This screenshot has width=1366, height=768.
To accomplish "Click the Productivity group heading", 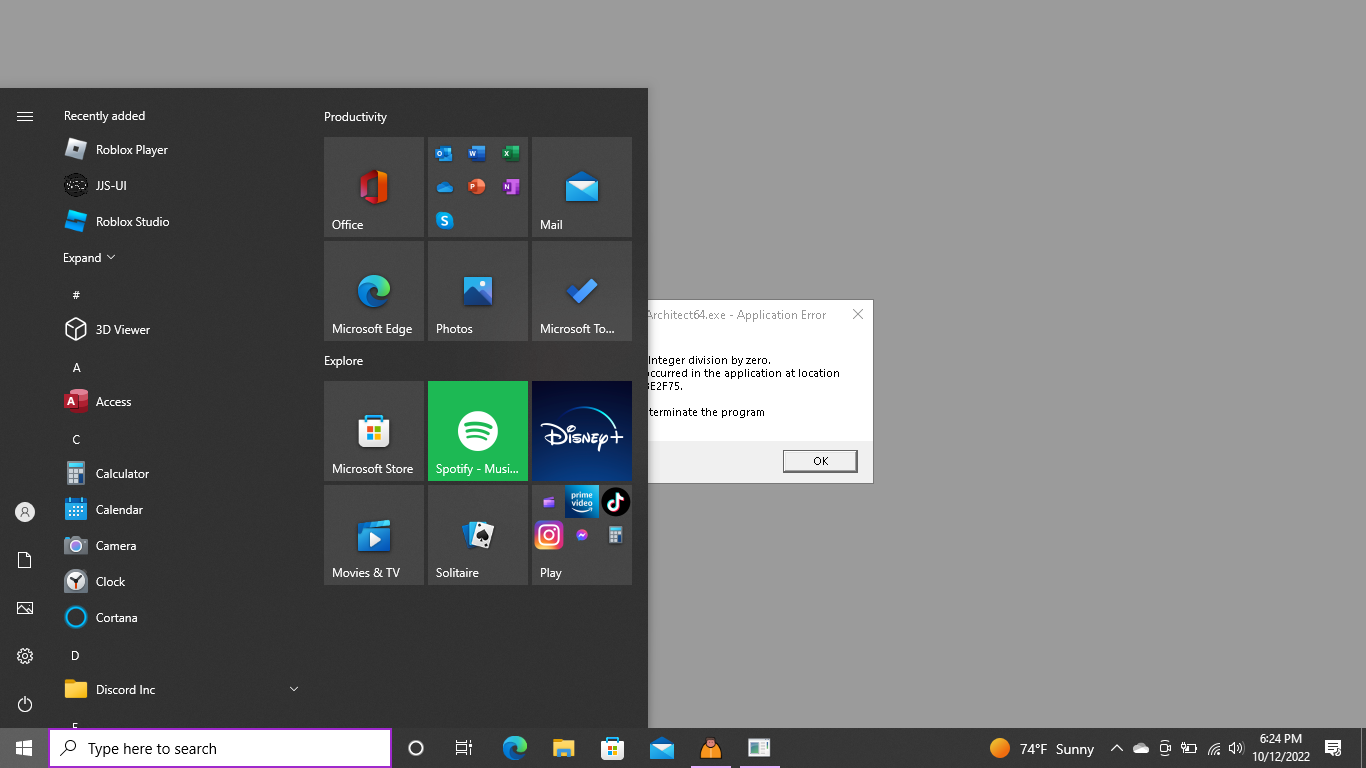I will click(x=355, y=117).
